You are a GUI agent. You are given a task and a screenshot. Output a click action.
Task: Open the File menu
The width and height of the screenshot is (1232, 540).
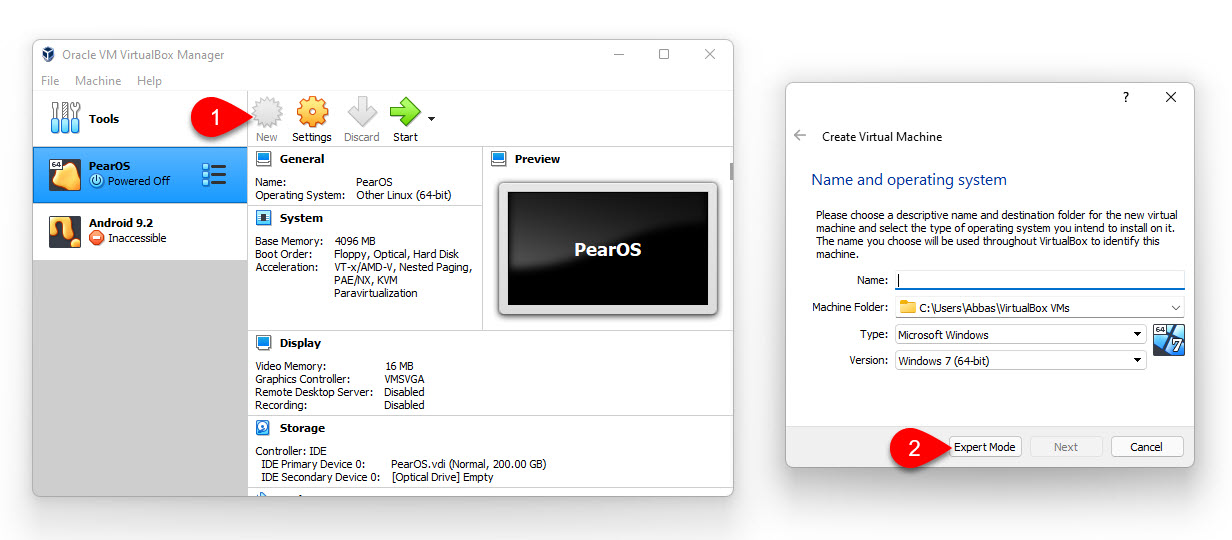(50, 81)
